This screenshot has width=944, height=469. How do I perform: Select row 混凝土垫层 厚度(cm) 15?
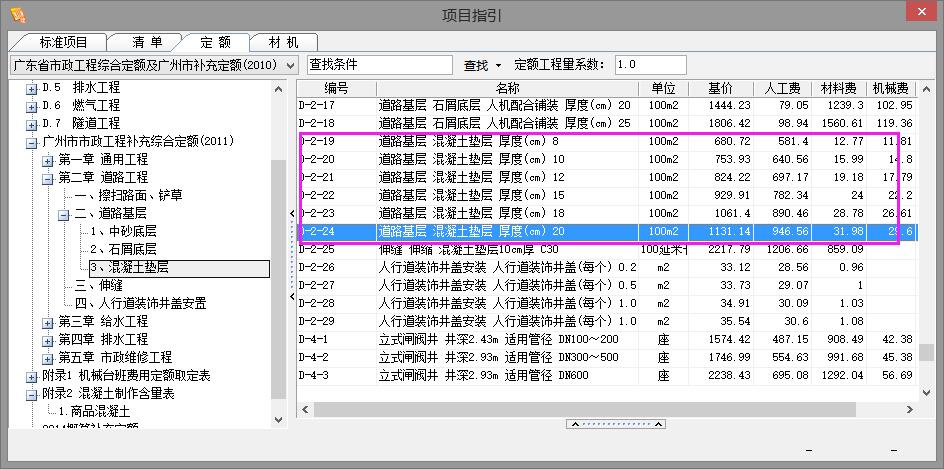[606, 195]
